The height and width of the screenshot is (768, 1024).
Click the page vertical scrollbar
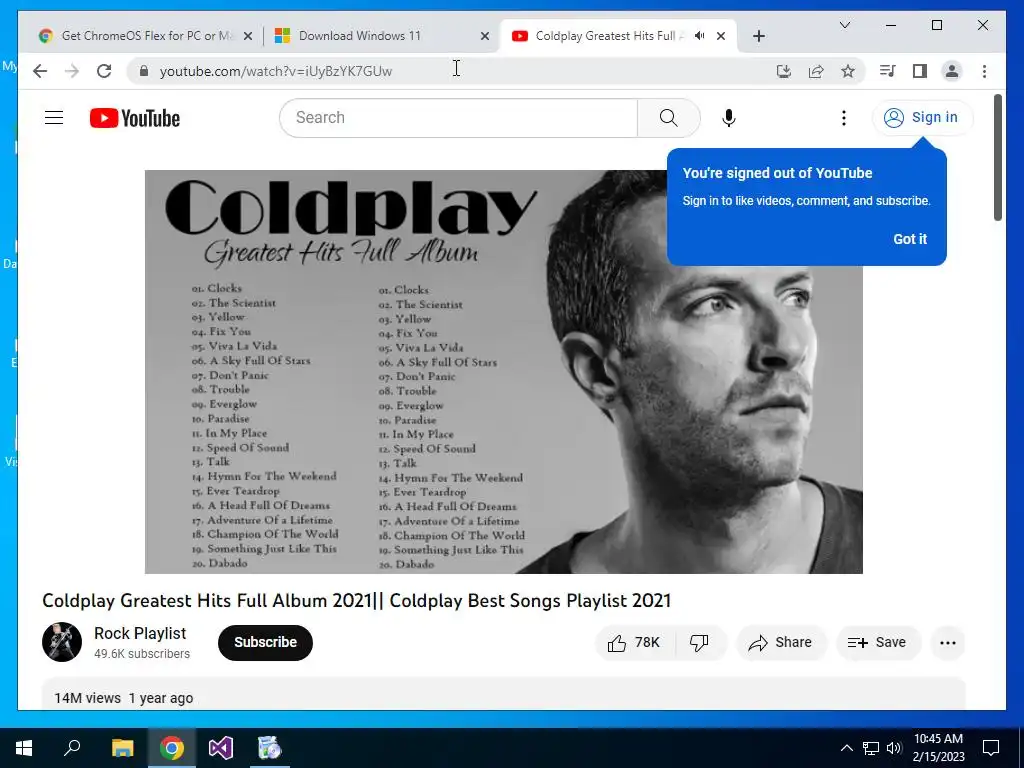(x=998, y=157)
